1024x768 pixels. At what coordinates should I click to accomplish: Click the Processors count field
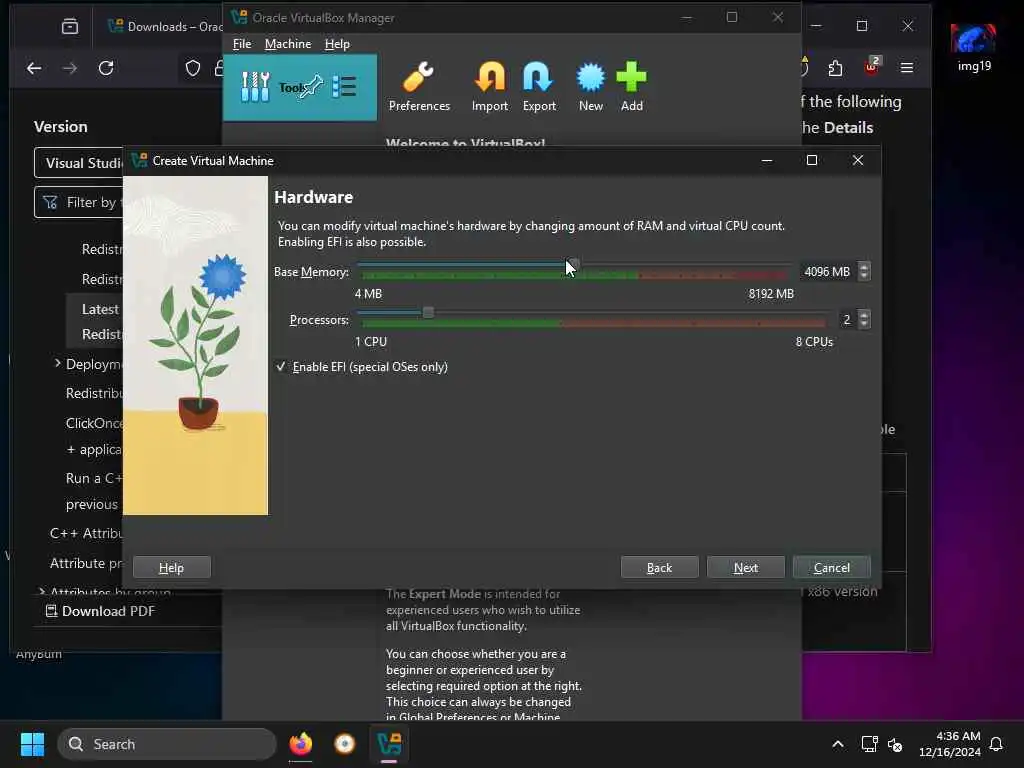pyautogui.click(x=847, y=319)
